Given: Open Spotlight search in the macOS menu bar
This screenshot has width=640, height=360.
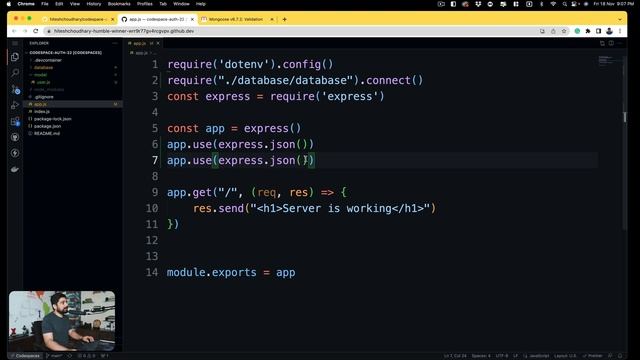Looking at the screenshot, I should pyautogui.click(x=564, y=4).
